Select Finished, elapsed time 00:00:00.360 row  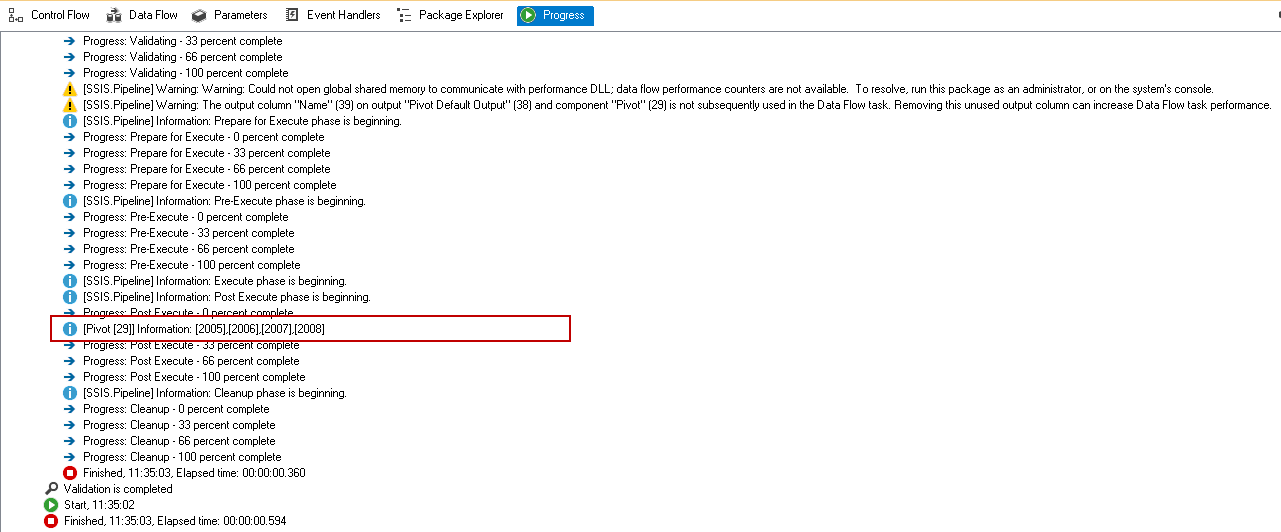coord(194,473)
